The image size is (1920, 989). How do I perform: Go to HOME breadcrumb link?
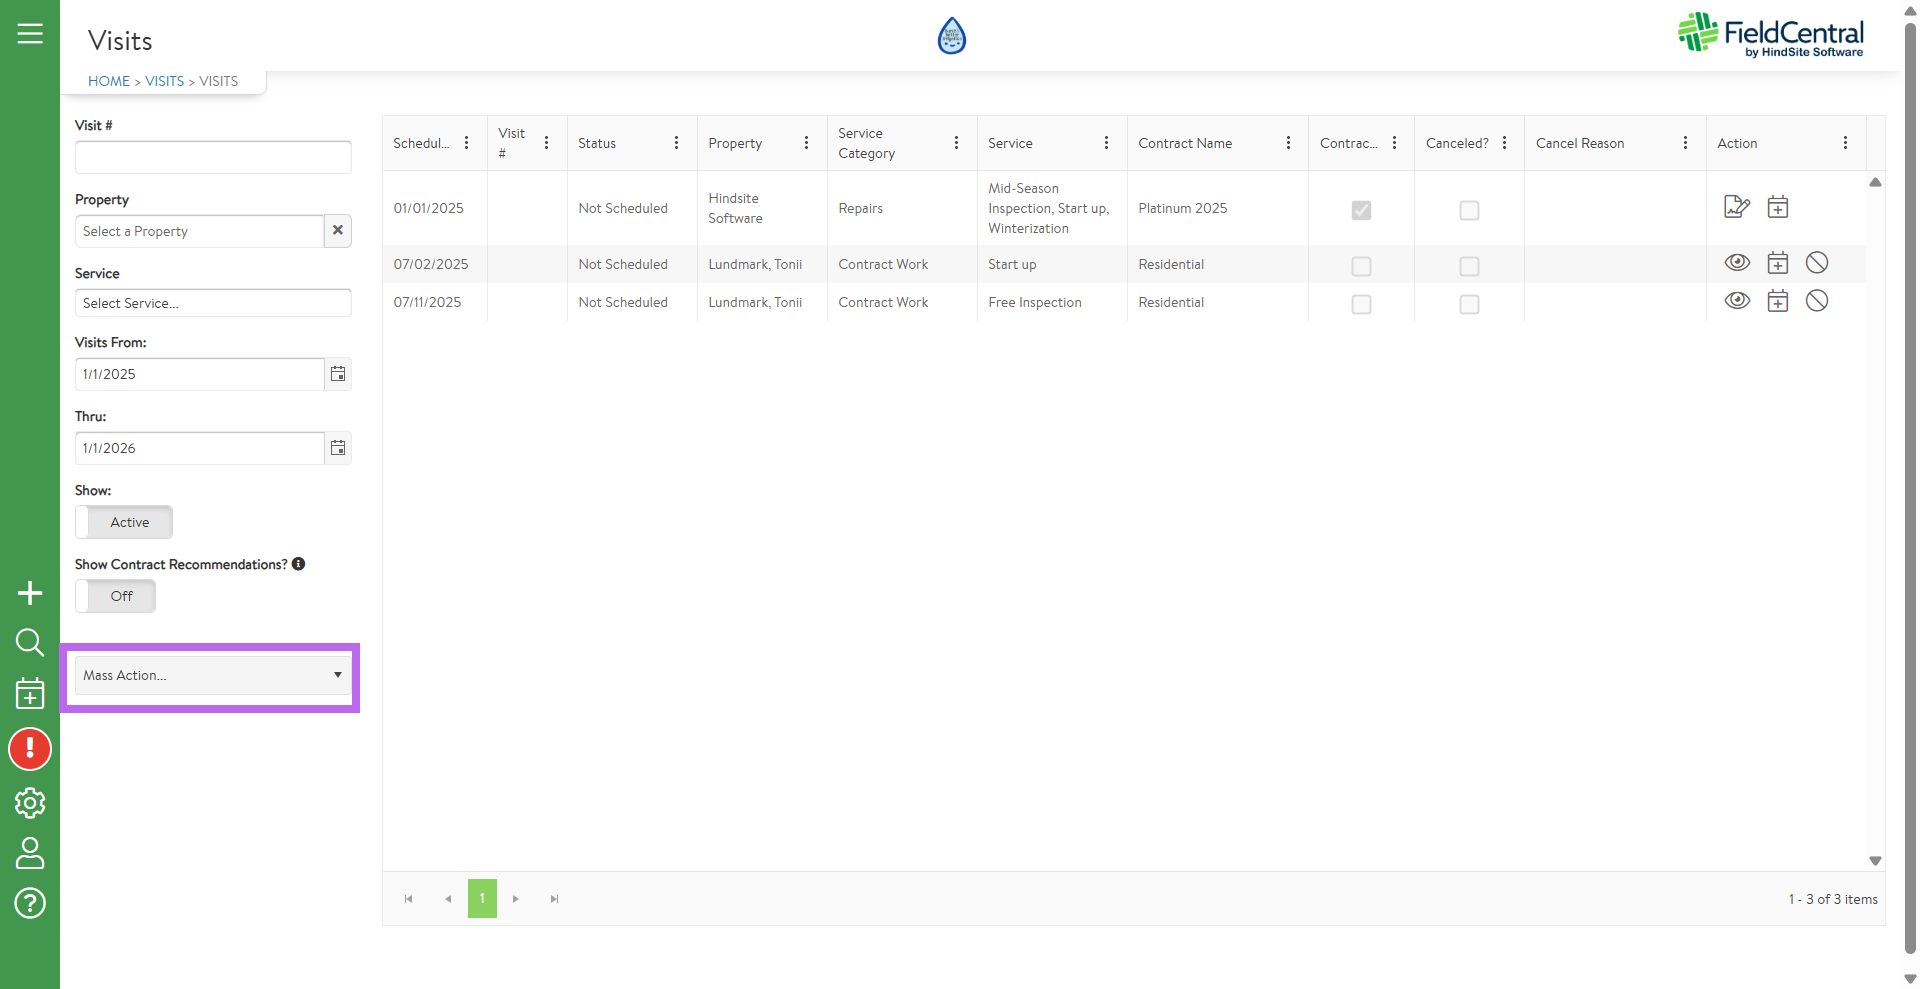pos(109,81)
